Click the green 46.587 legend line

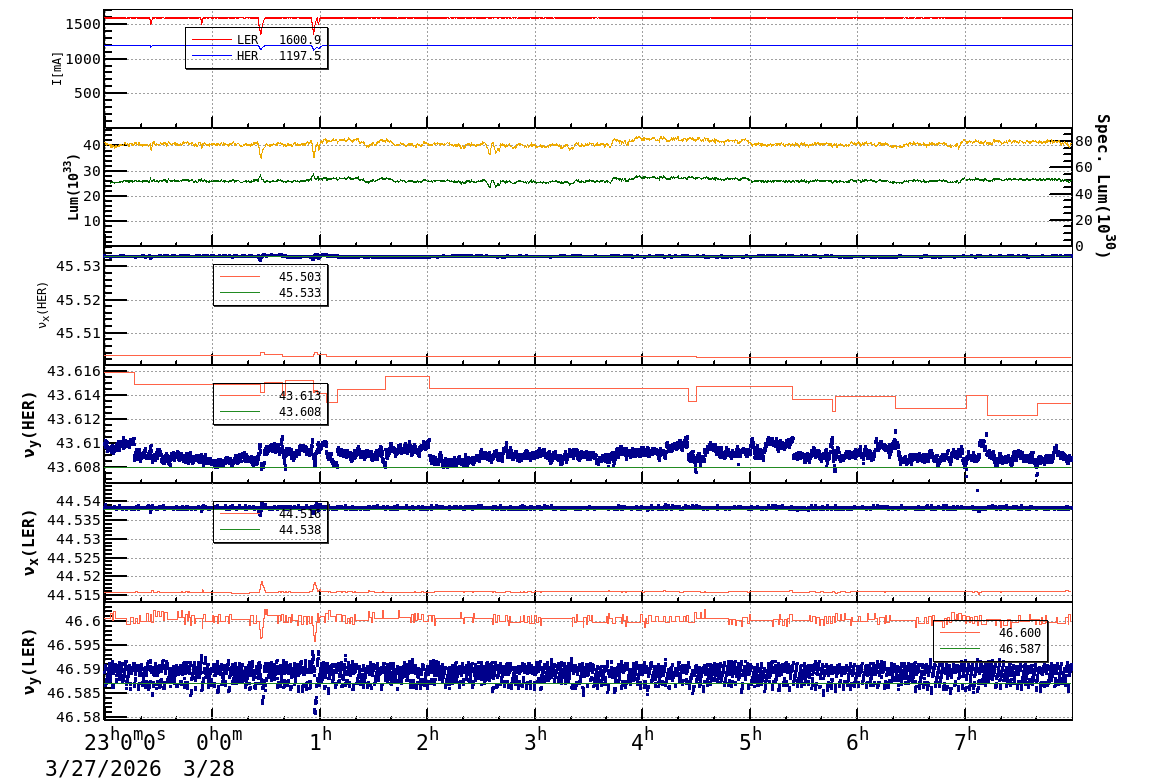[x=959, y=649]
